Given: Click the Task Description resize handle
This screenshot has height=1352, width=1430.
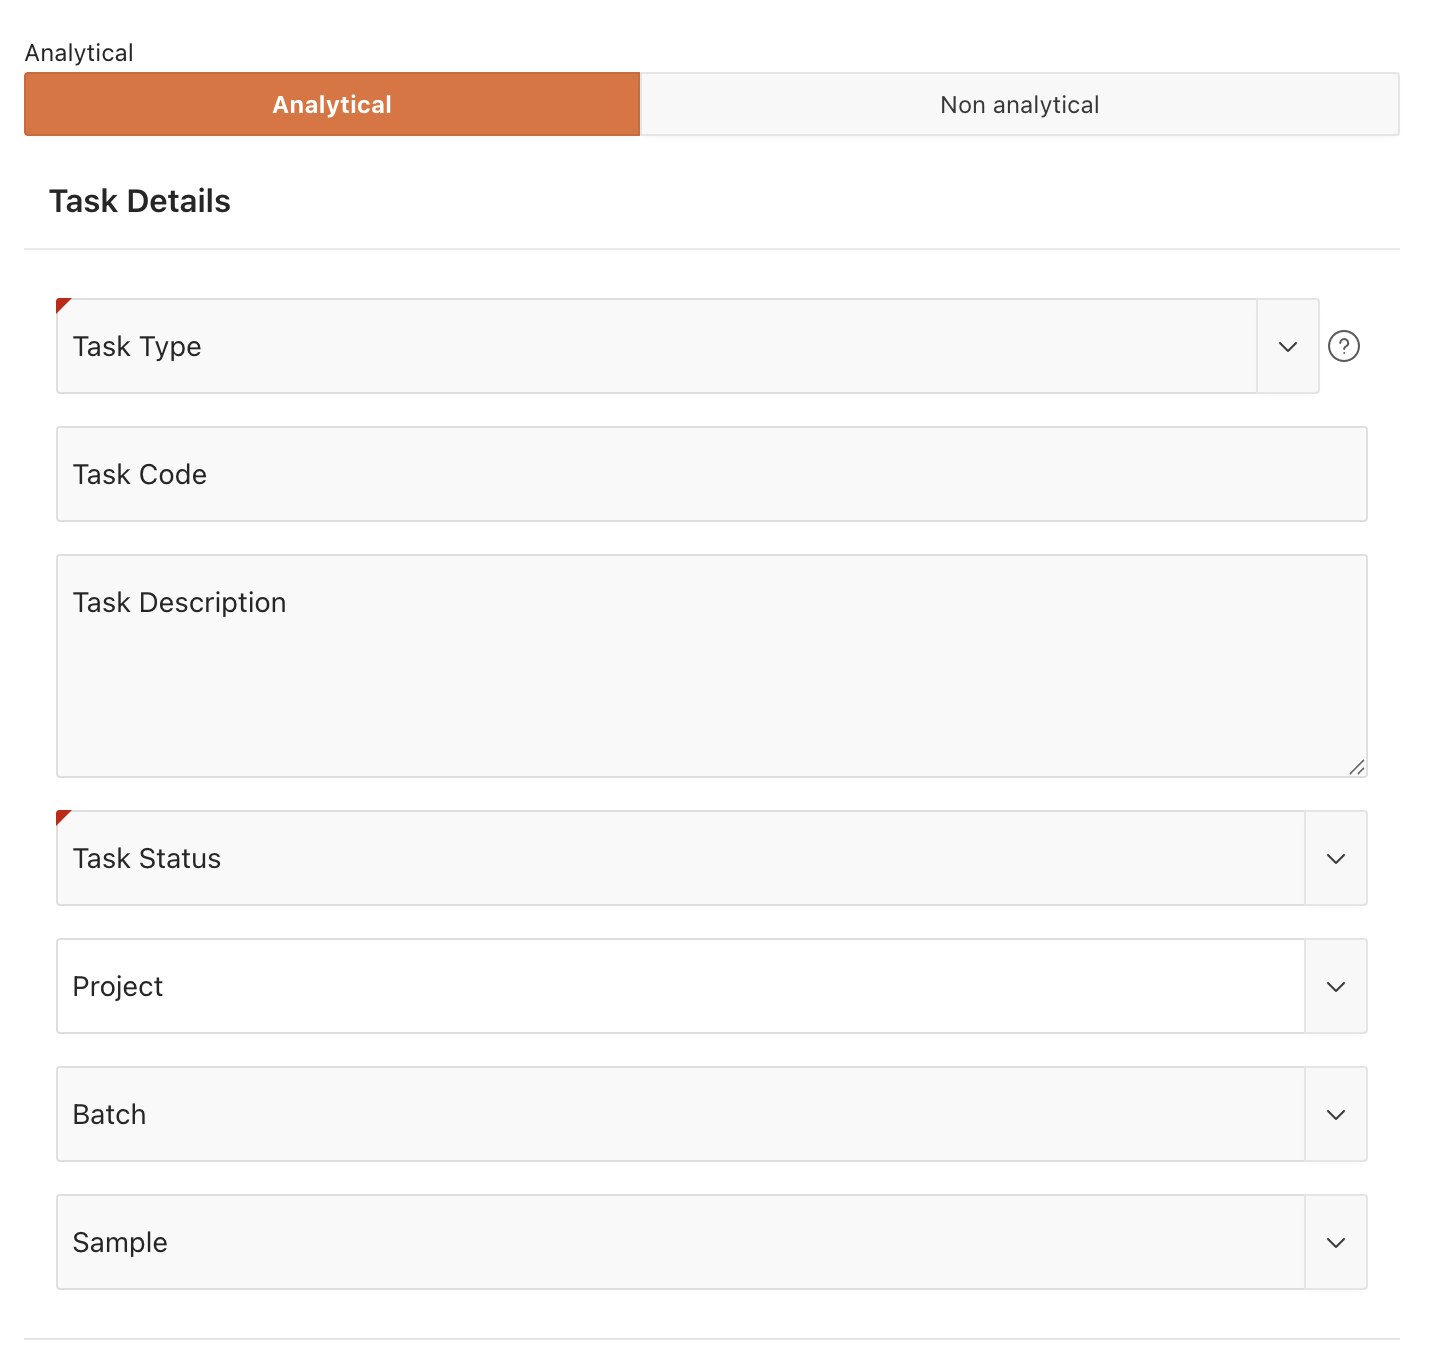Looking at the screenshot, I should (x=1356, y=767).
